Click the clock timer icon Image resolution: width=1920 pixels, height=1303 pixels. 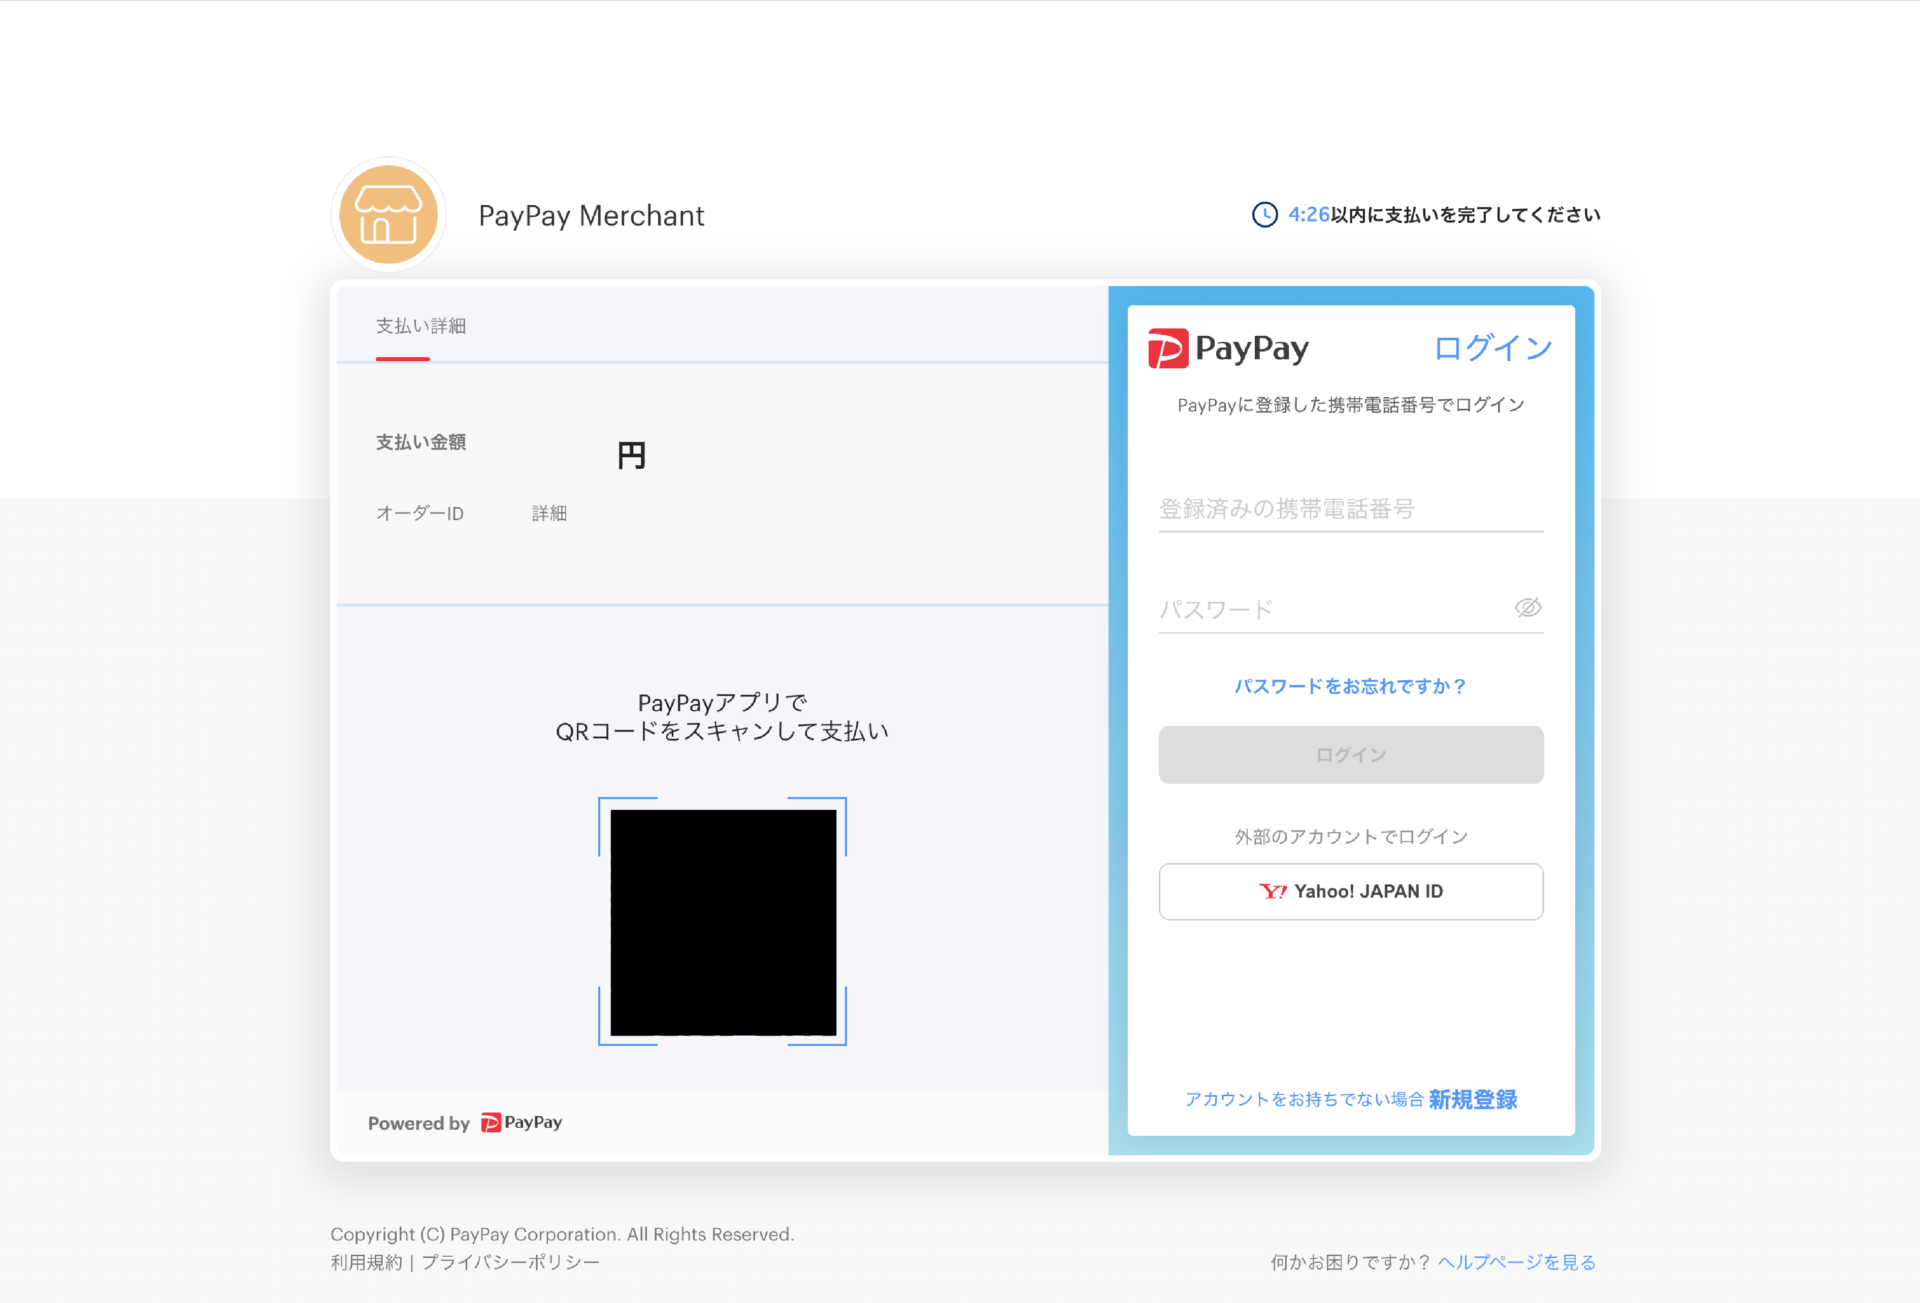point(1265,214)
